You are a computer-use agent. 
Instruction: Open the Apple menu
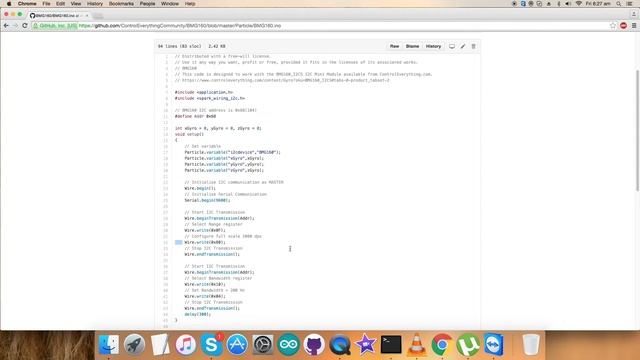coord(9,4)
